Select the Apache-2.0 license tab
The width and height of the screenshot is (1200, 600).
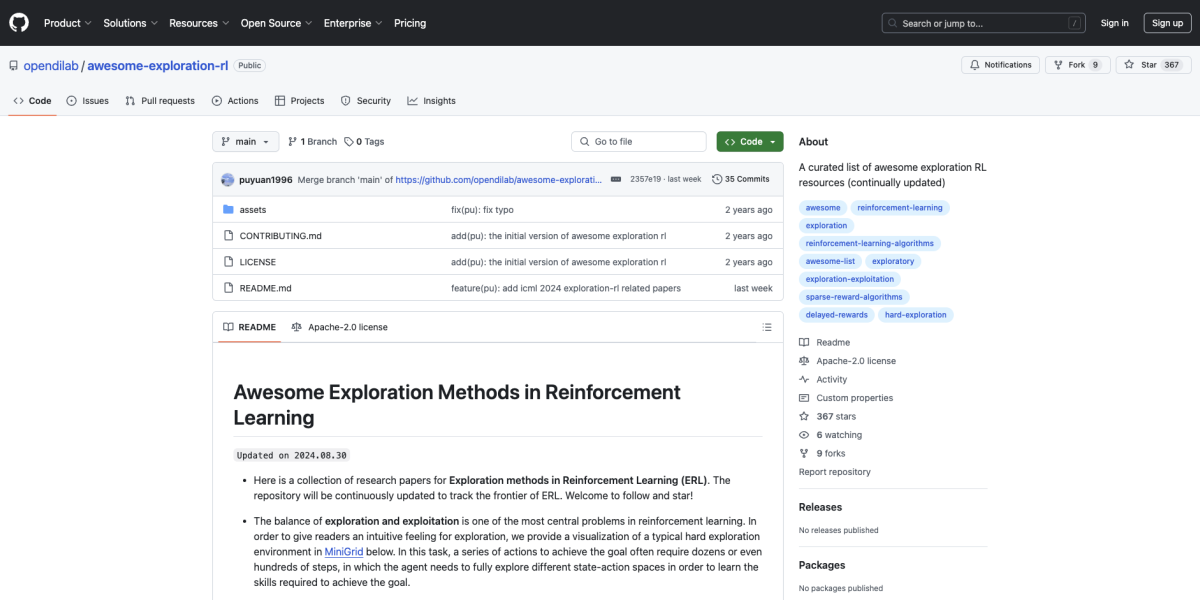[339, 327]
